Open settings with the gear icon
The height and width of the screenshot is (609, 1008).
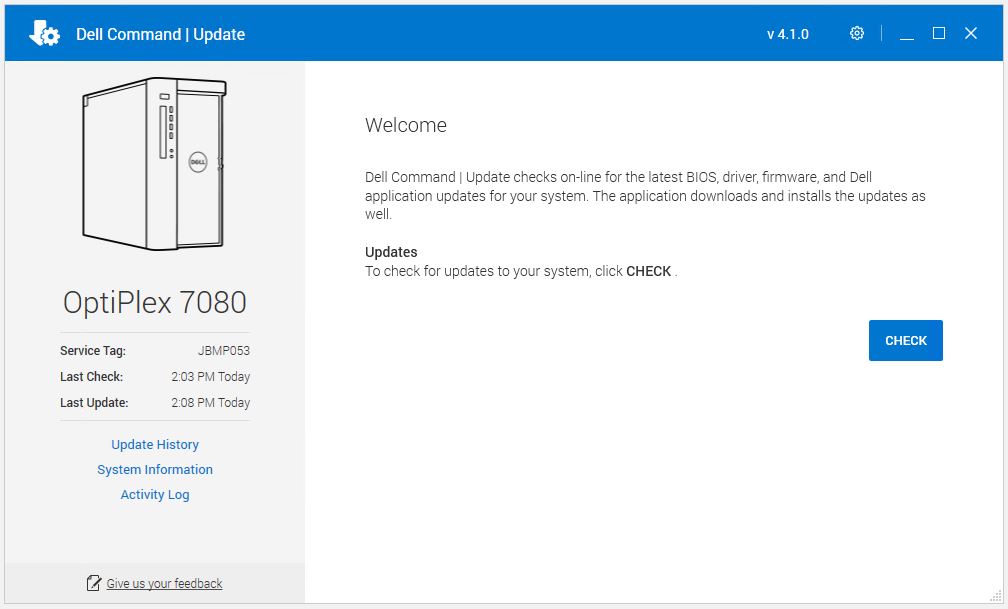click(x=857, y=34)
